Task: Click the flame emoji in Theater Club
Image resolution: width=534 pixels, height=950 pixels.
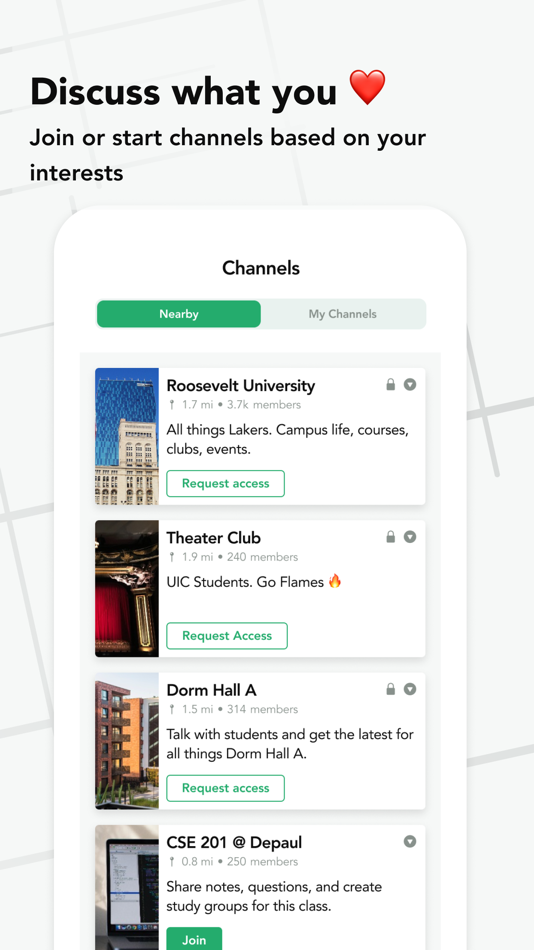Action: [335, 582]
